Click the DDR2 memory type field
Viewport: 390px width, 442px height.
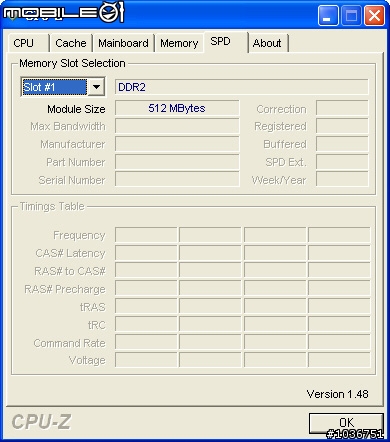pos(242,87)
